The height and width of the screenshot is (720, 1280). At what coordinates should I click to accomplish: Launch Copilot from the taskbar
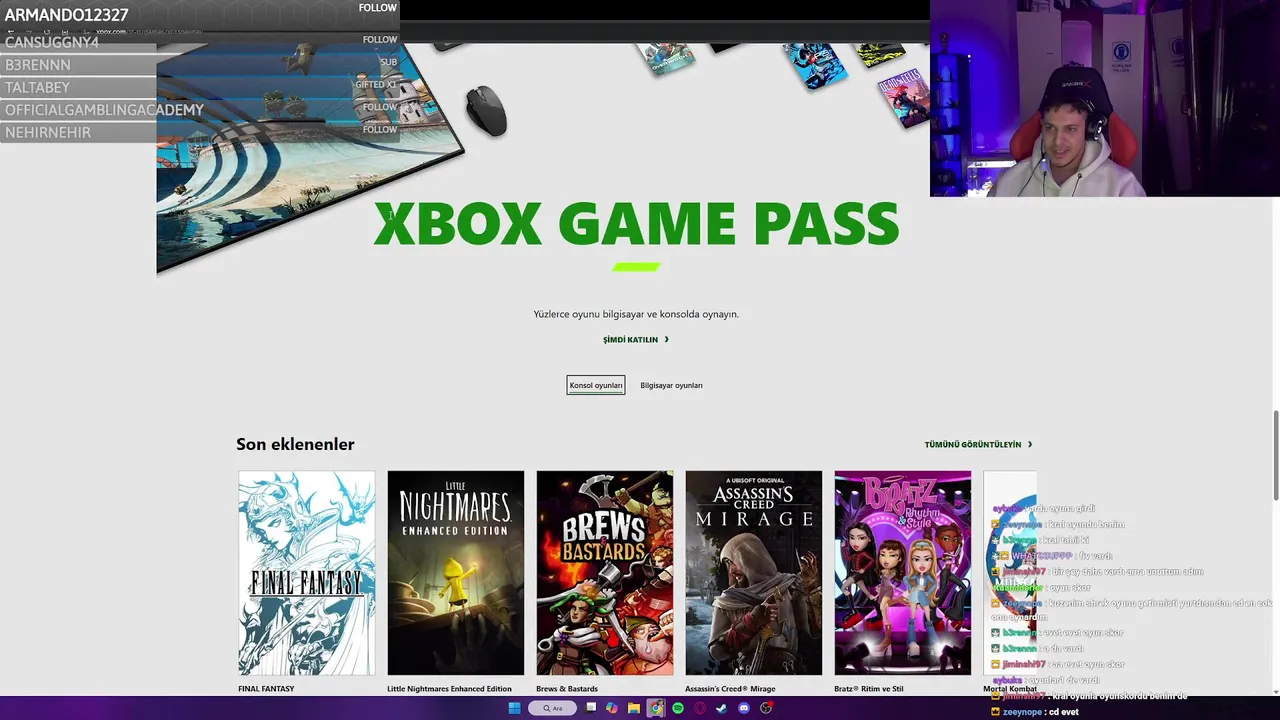coord(611,708)
